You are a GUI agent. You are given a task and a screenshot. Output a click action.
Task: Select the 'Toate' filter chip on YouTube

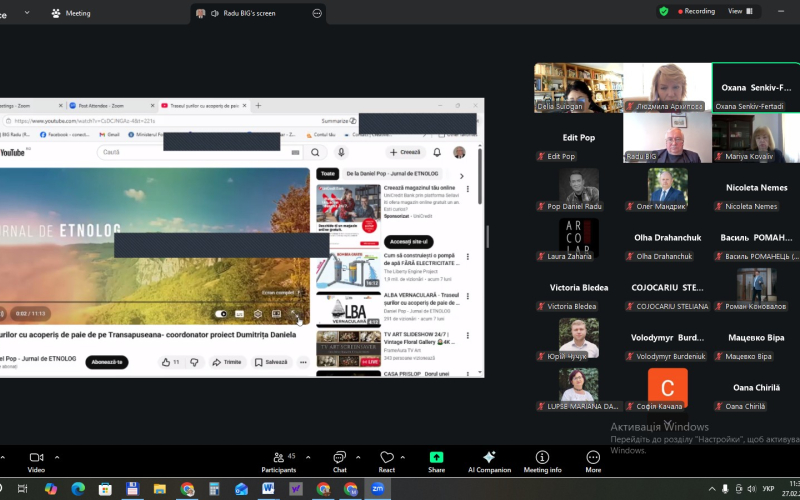point(327,173)
